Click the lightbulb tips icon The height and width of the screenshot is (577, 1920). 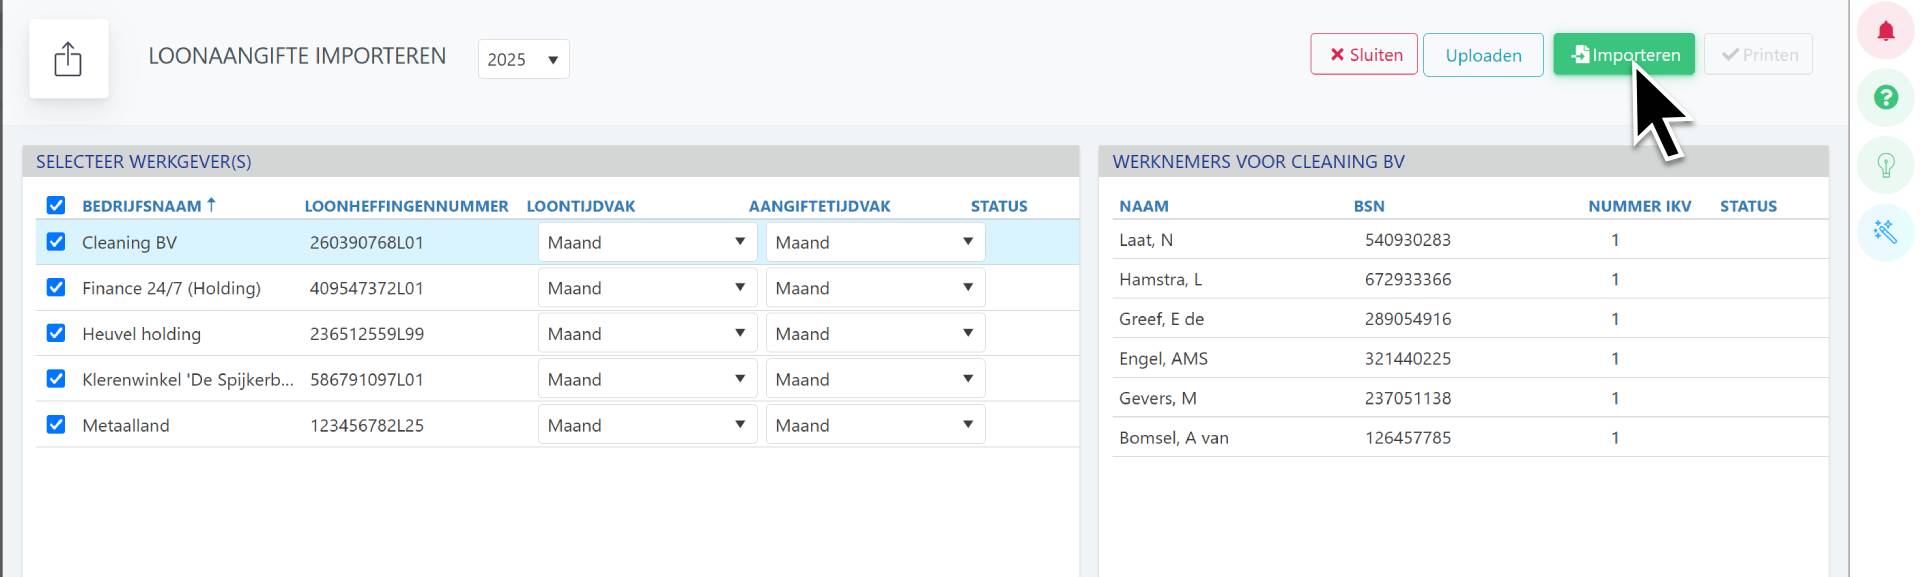click(1885, 165)
